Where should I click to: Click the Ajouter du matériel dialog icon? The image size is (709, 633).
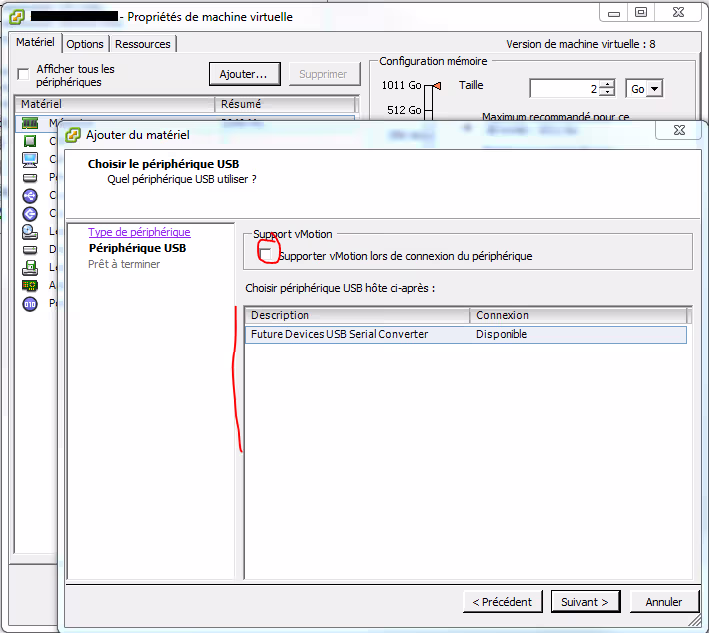point(73,135)
